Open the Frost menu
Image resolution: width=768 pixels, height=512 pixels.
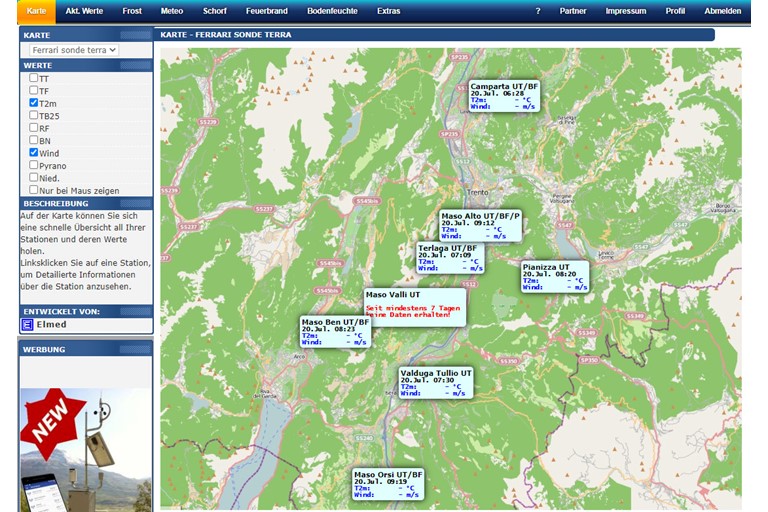pyautogui.click(x=132, y=11)
